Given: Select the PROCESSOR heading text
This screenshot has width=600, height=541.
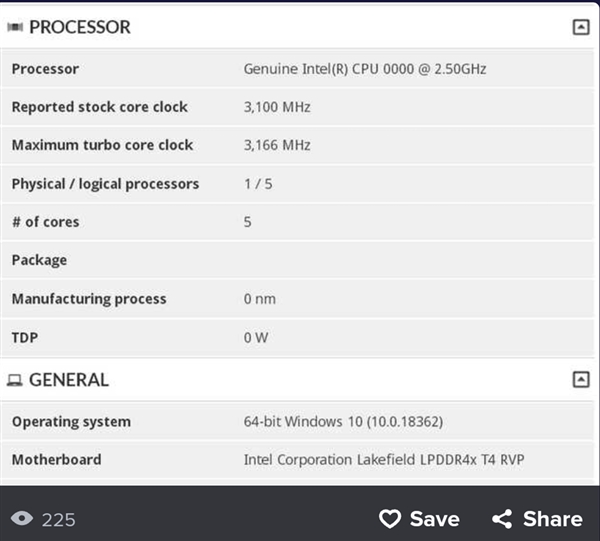Looking at the screenshot, I should pyautogui.click(x=80, y=27).
